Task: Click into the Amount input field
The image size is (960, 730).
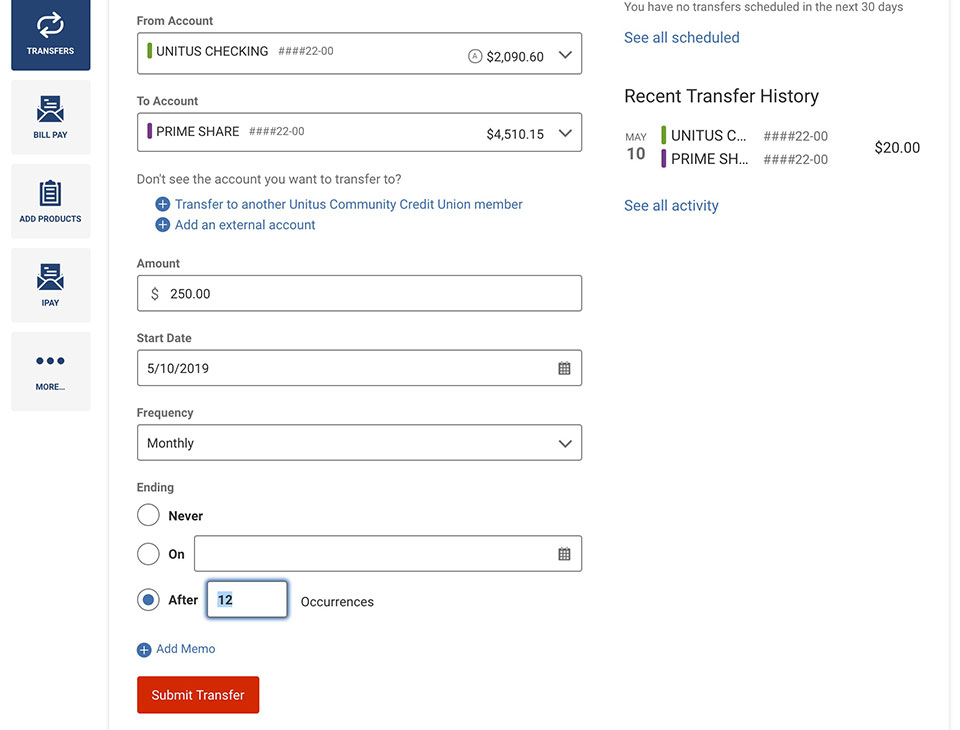Action: tap(359, 293)
